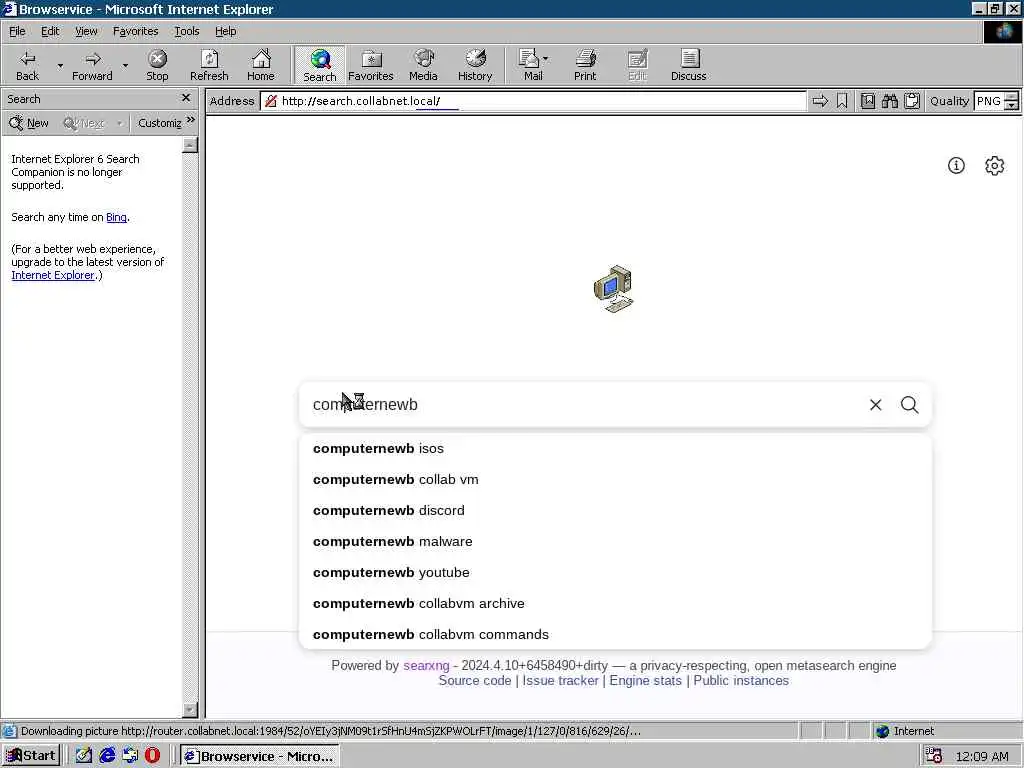Open the Tools menu
This screenshot has width=1024, height=768.
[x=186, y=31]
